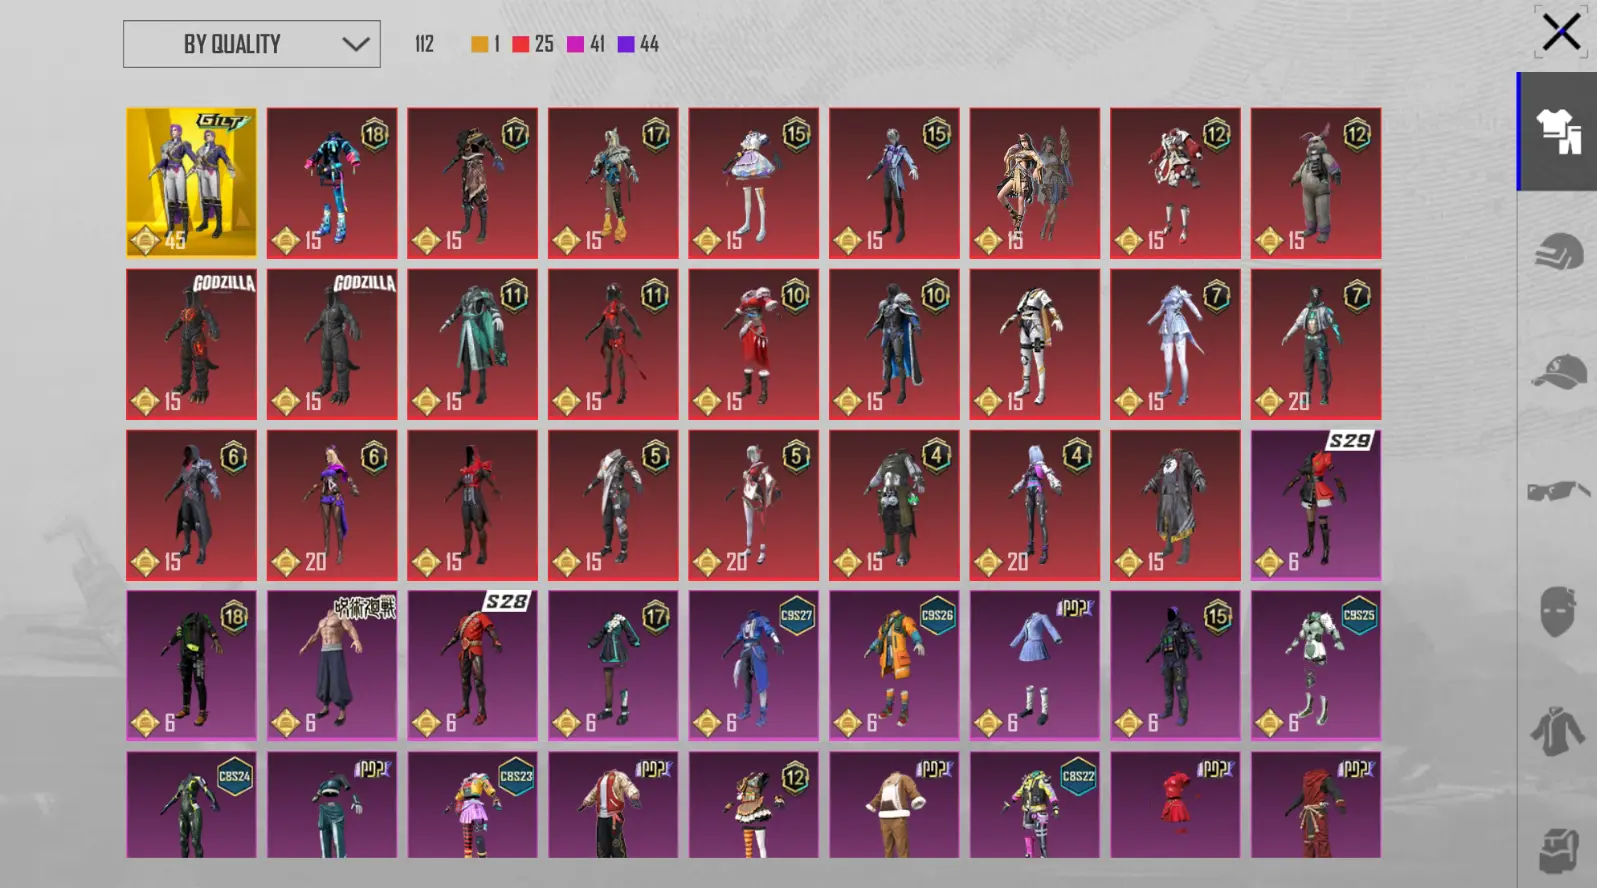Pick the C8S22 outfit
Viewport: 1597px width, 888px height.
pos(1035,805)
